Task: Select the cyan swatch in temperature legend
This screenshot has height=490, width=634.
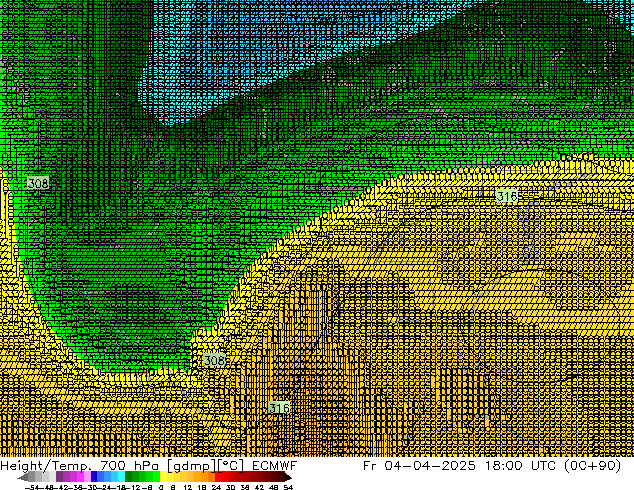Action: tap(119, 477)
